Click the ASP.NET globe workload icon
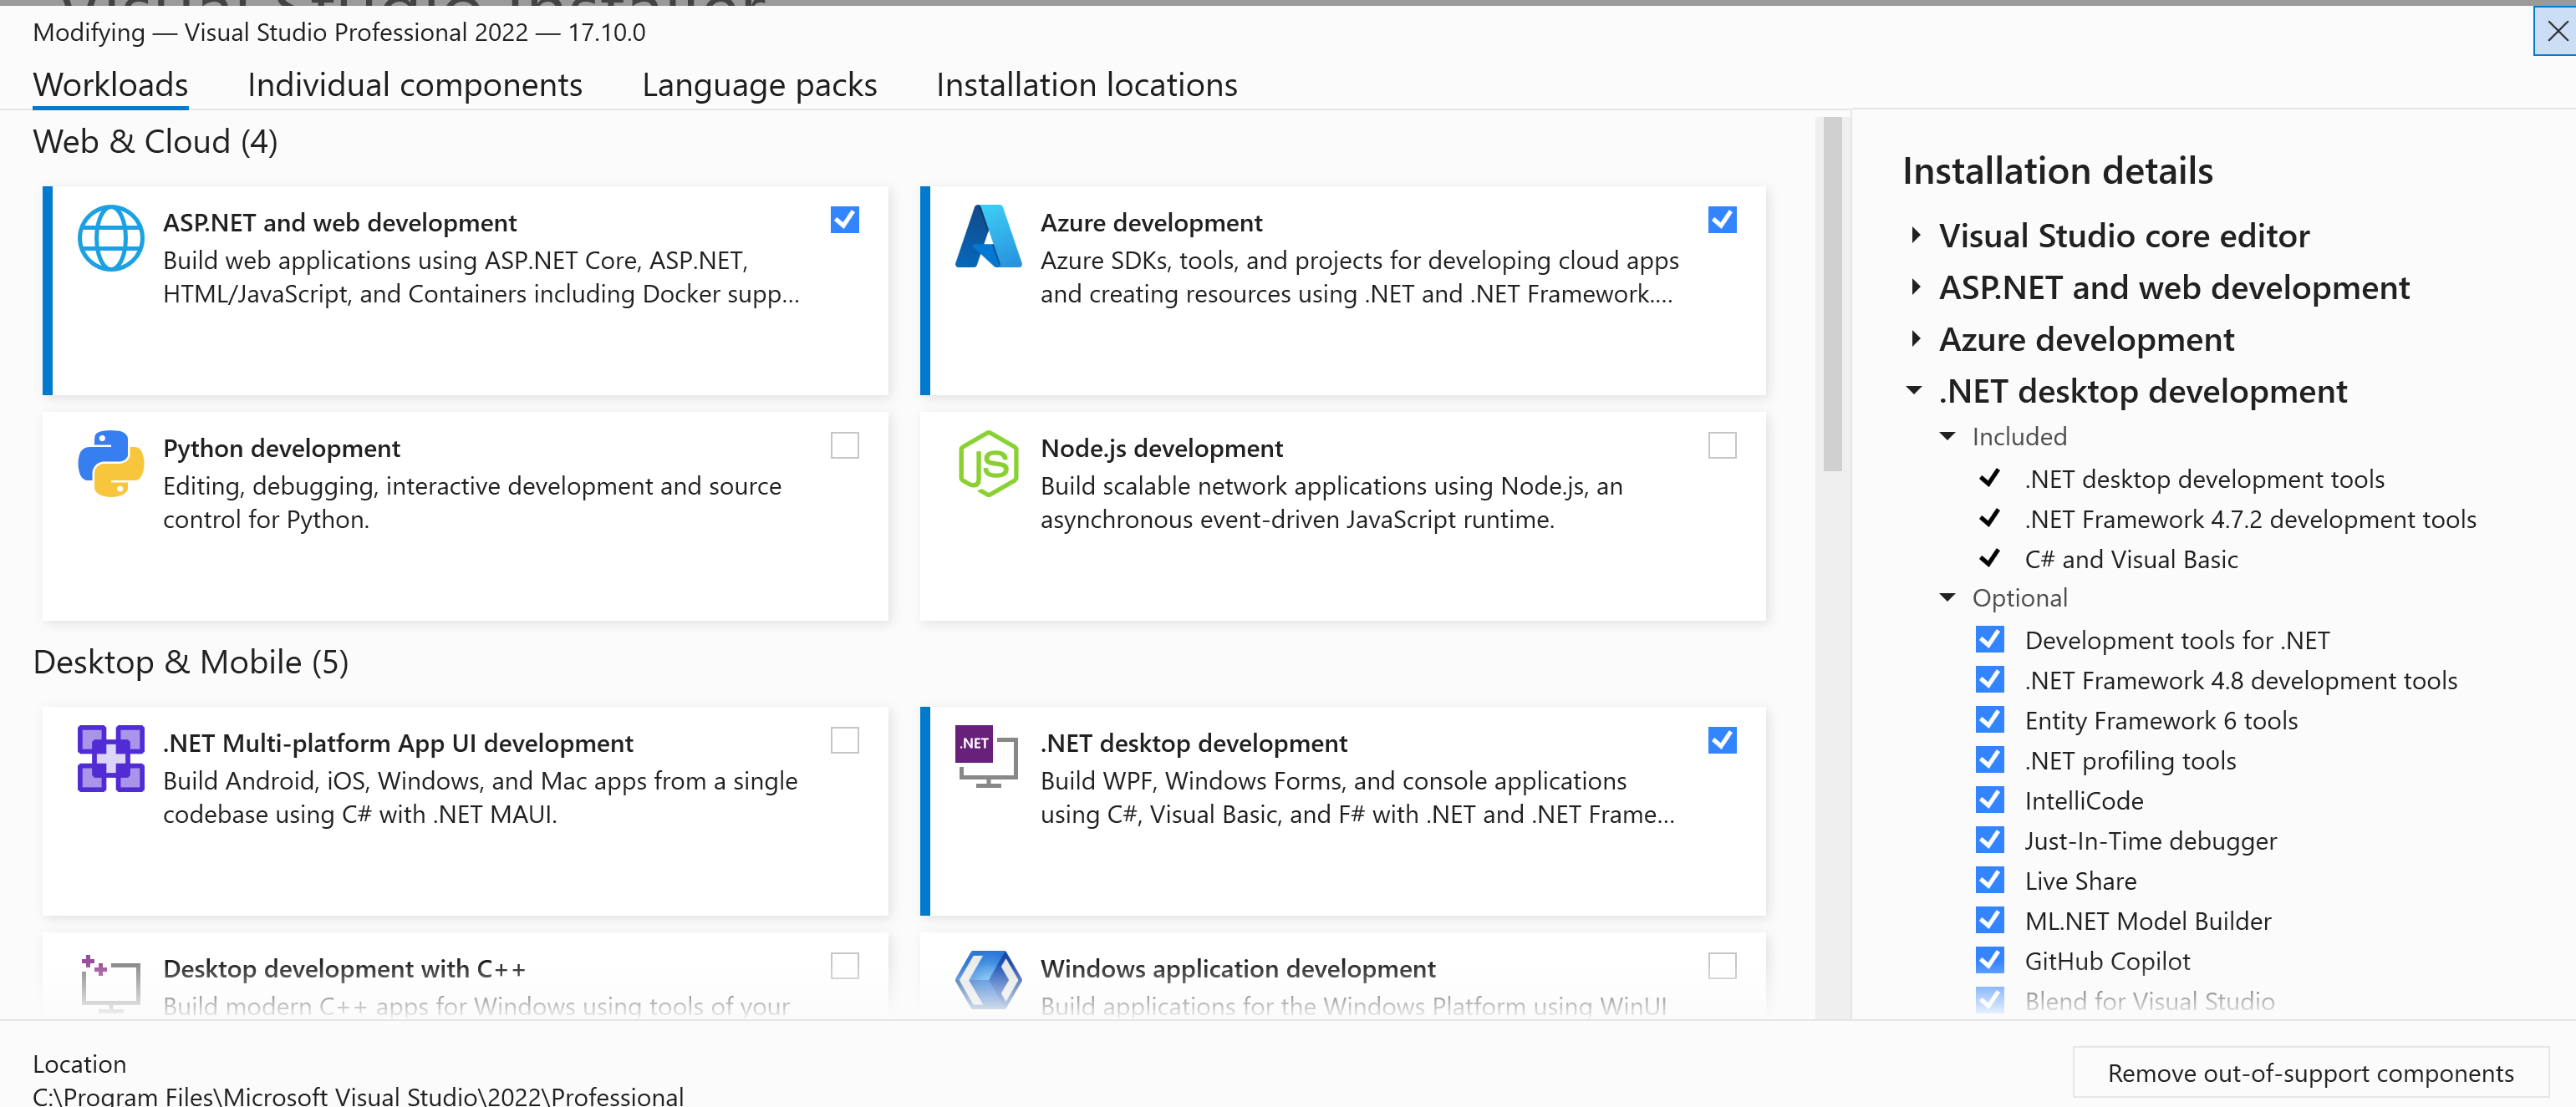Viewport: 2576px width, 1107px height. click(x=110, y=238)
